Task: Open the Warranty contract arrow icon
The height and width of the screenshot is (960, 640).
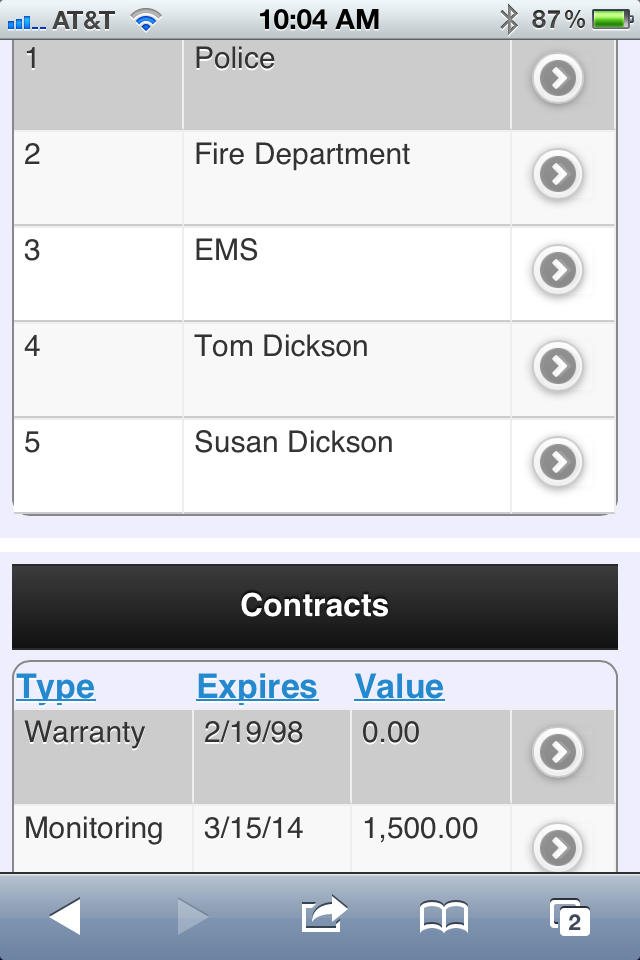Action: [557, 752]
